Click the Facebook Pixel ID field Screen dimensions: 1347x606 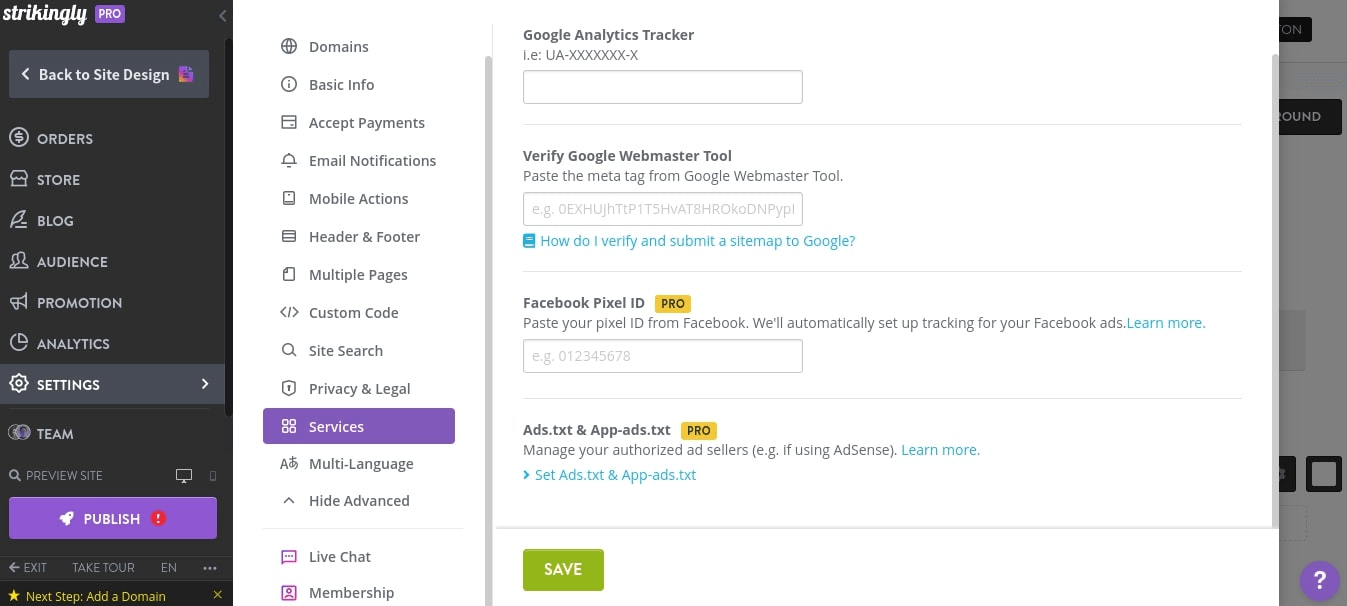click(x=662, y=355)
